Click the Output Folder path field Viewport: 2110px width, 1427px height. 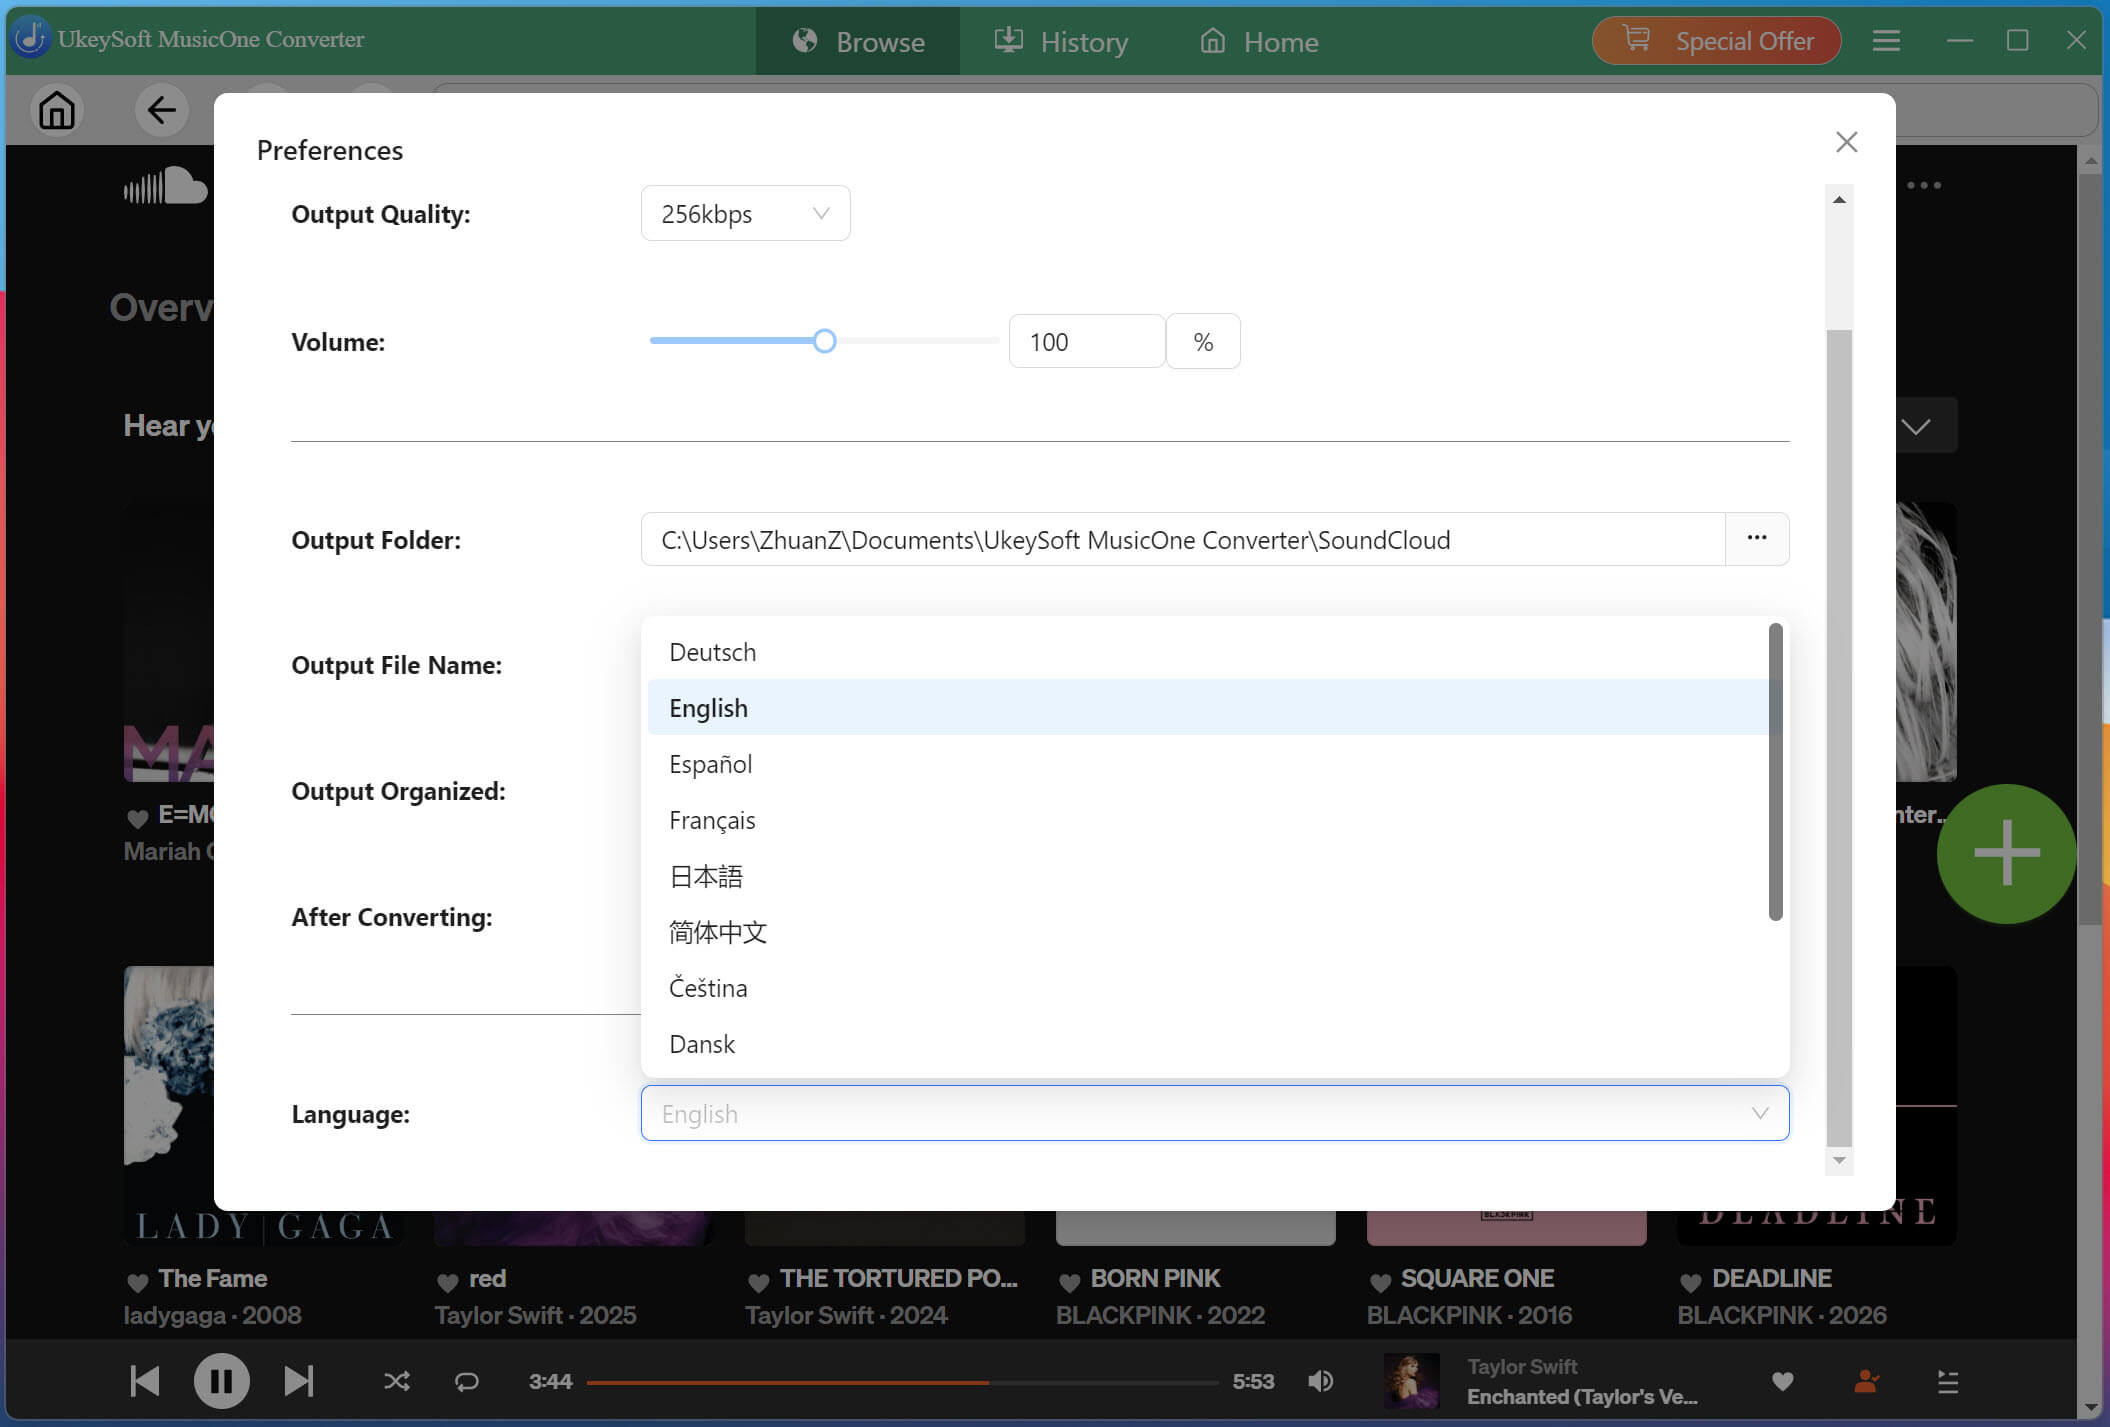click(1183, 539)
